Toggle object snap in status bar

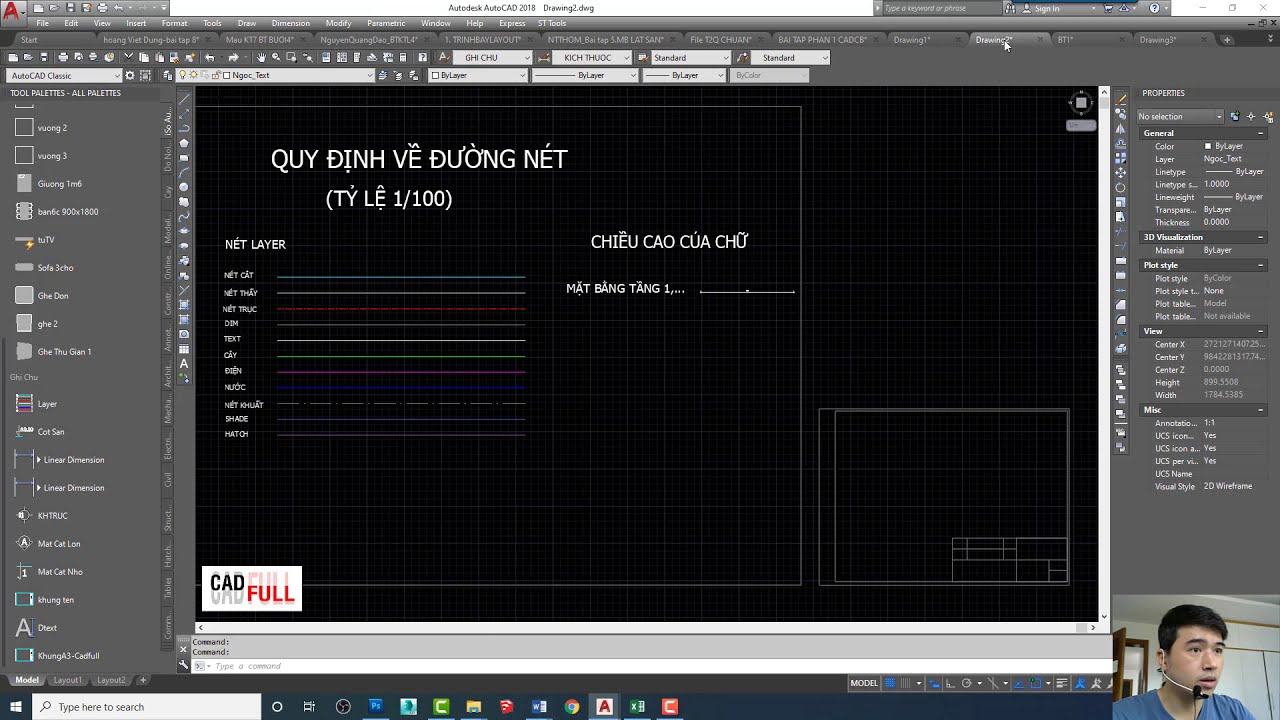tap(1036, 683)
